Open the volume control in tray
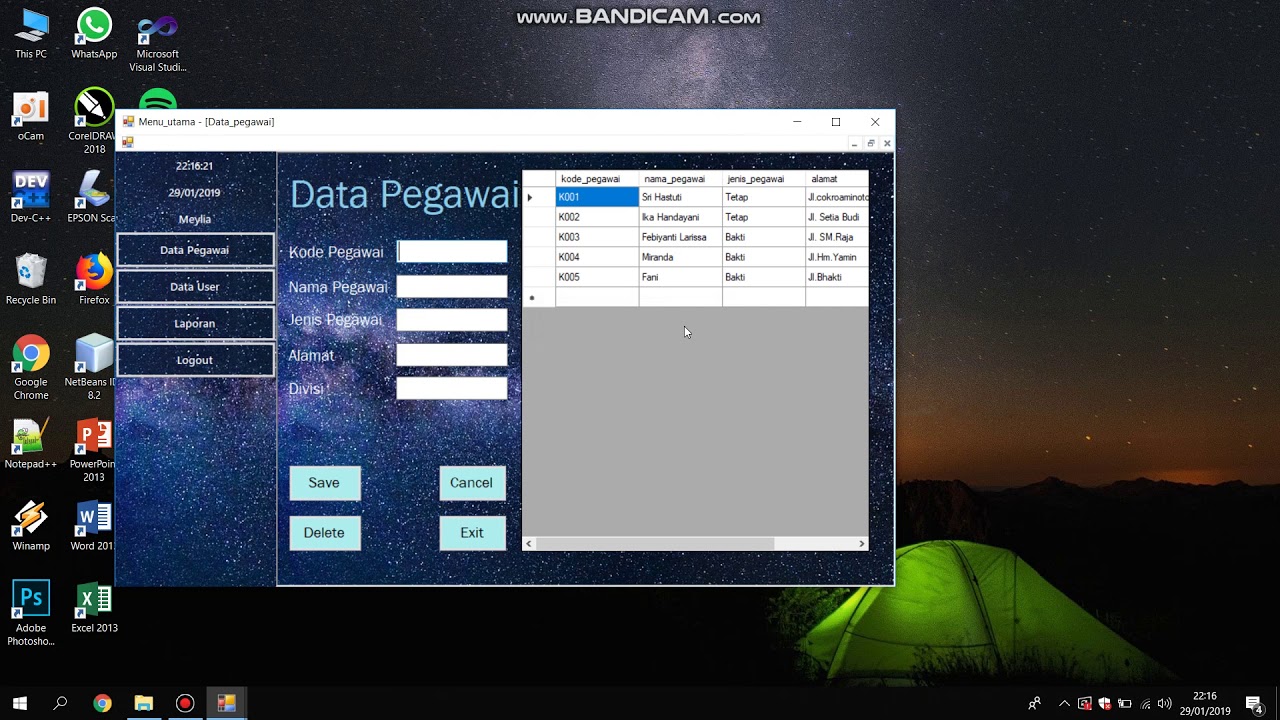1280x720 pixels. coord(1164,703)
